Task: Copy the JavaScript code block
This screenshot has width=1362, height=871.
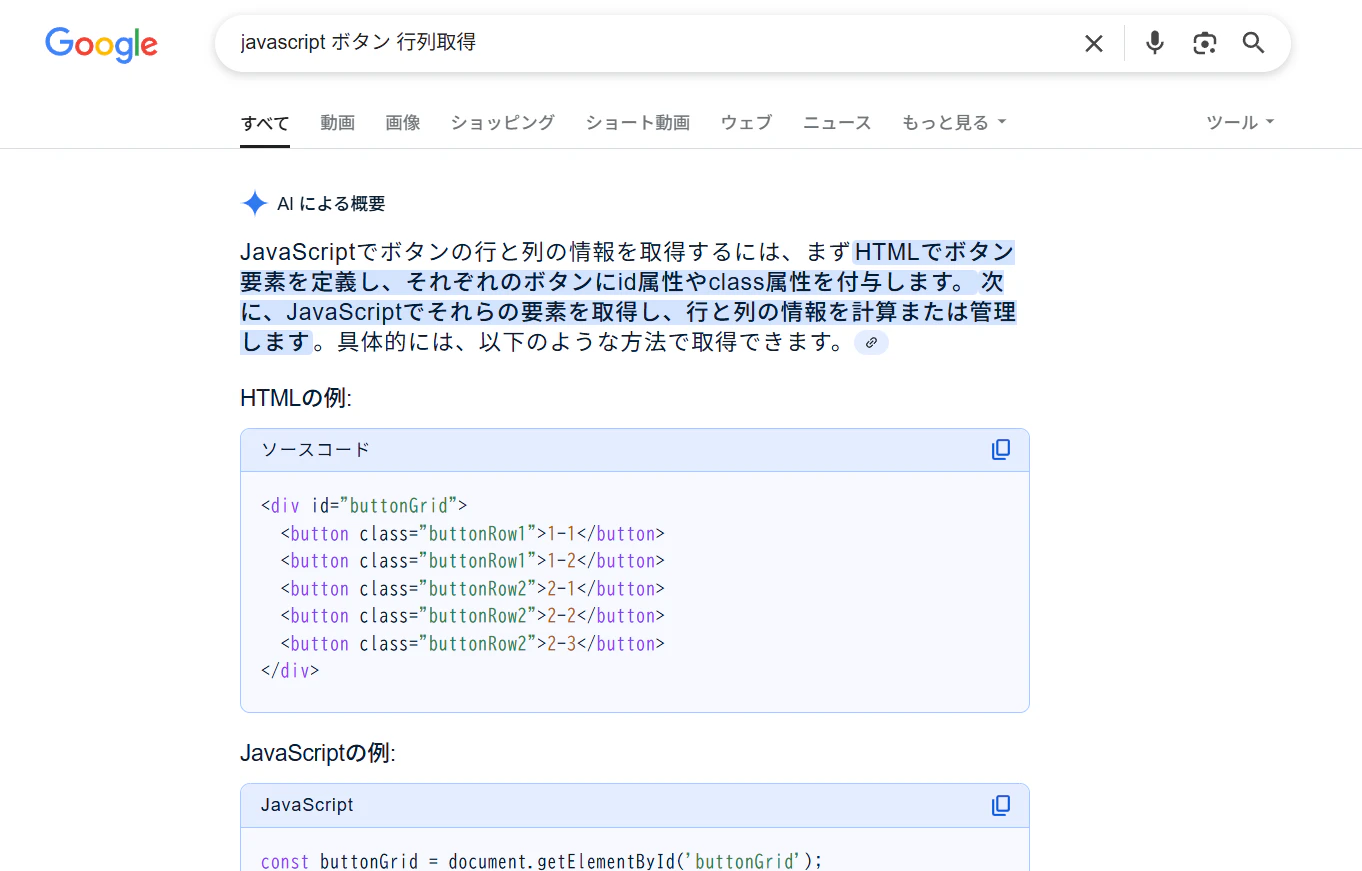Action: coord(1001,806)
